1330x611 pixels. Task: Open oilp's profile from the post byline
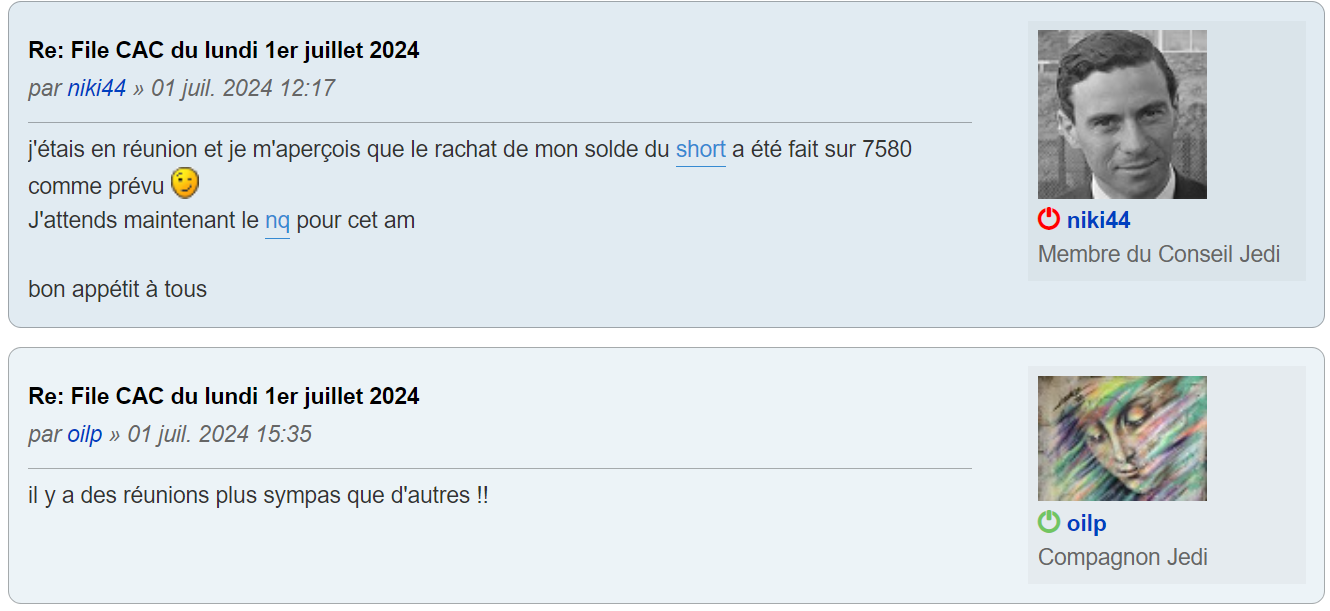[85, 434]
